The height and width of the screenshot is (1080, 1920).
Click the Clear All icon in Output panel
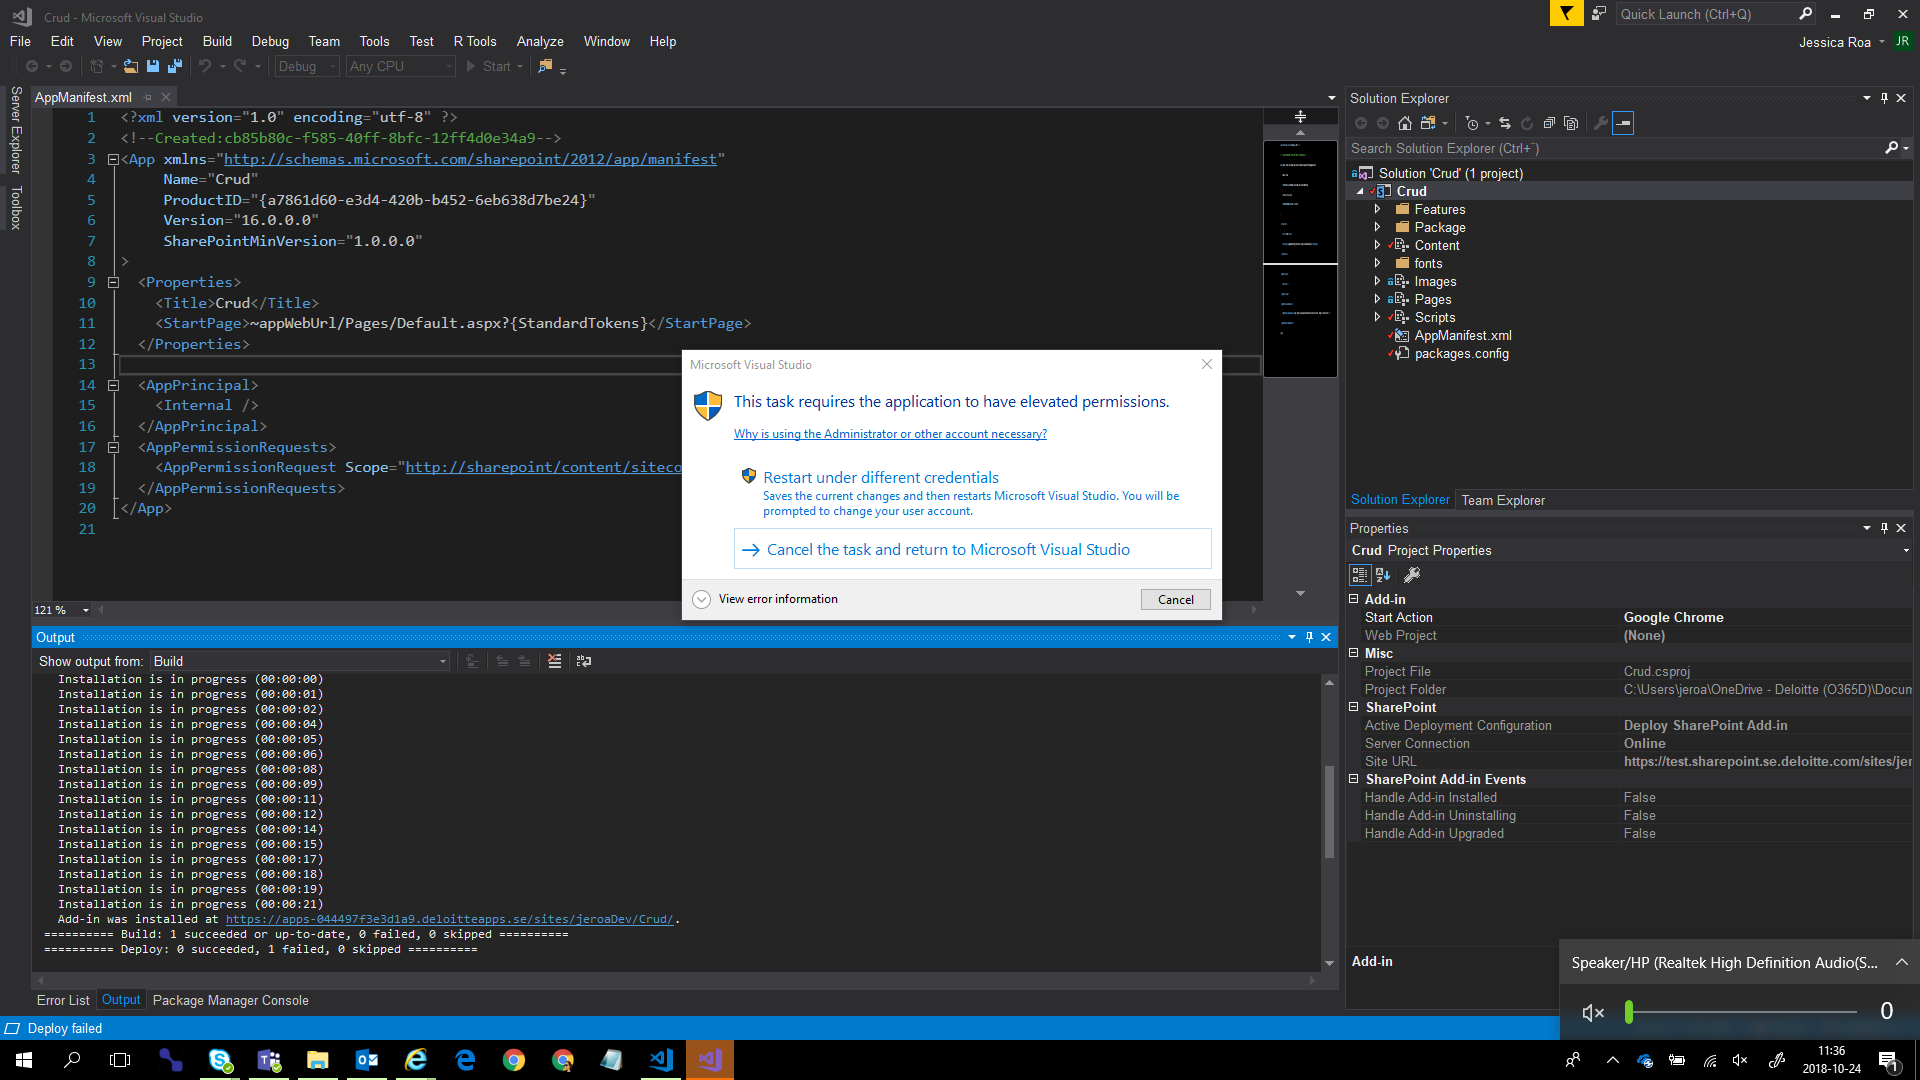pyautogui.click(x=555, y=661)
